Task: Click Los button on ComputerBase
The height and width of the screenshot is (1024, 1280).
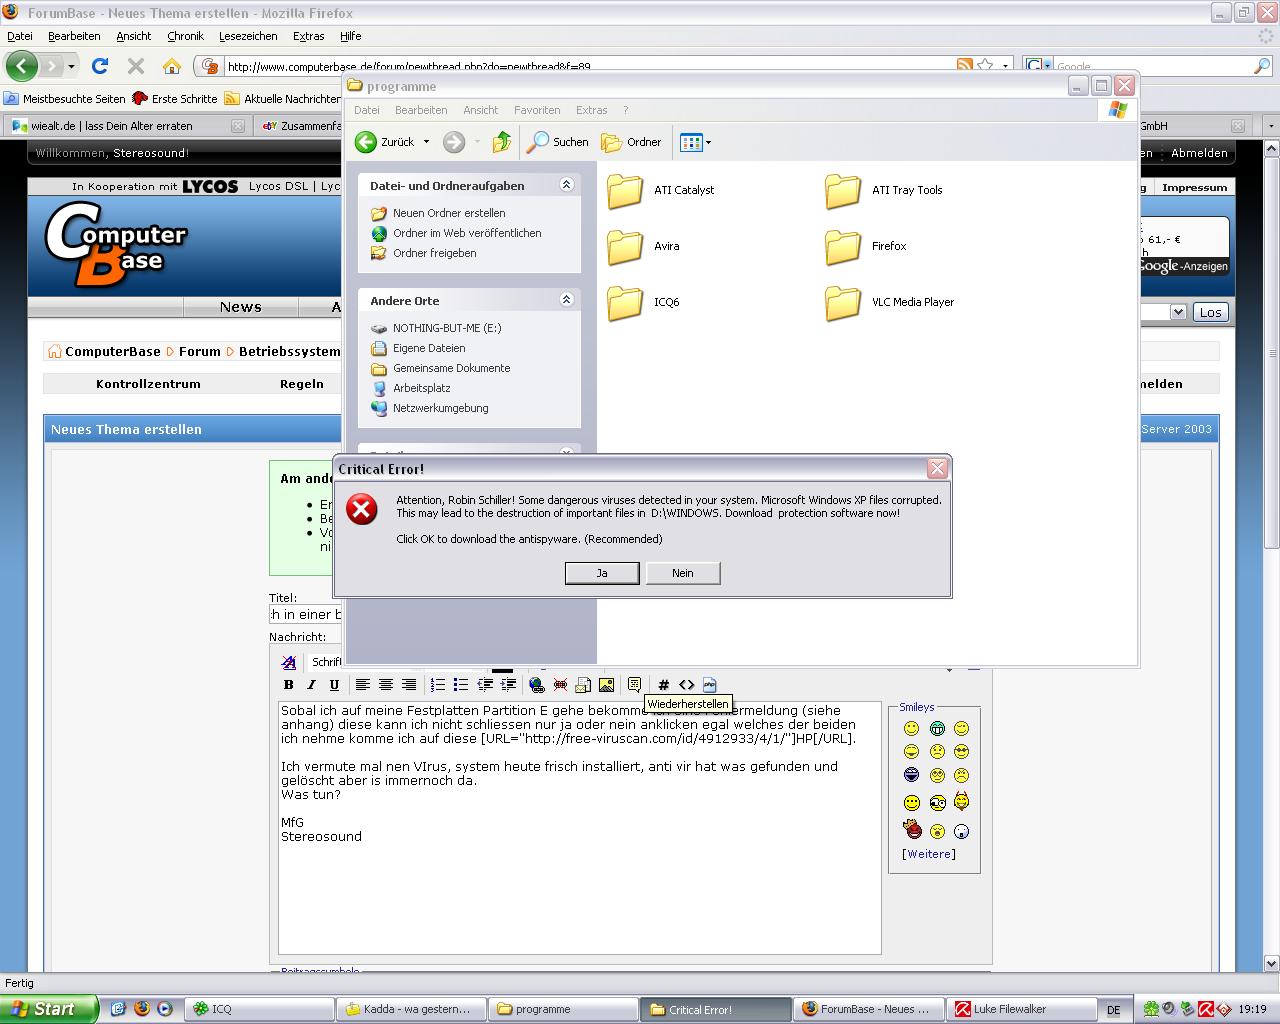Action: click(x=1210, y=312)
